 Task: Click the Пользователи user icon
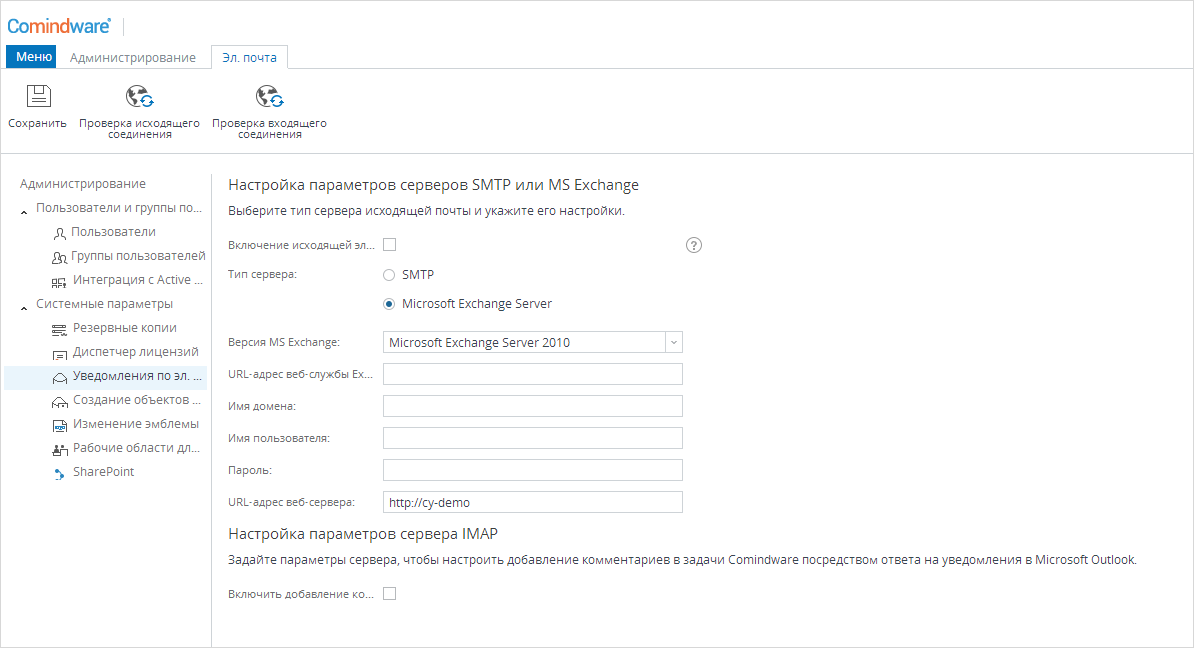(x=59, y=233)
